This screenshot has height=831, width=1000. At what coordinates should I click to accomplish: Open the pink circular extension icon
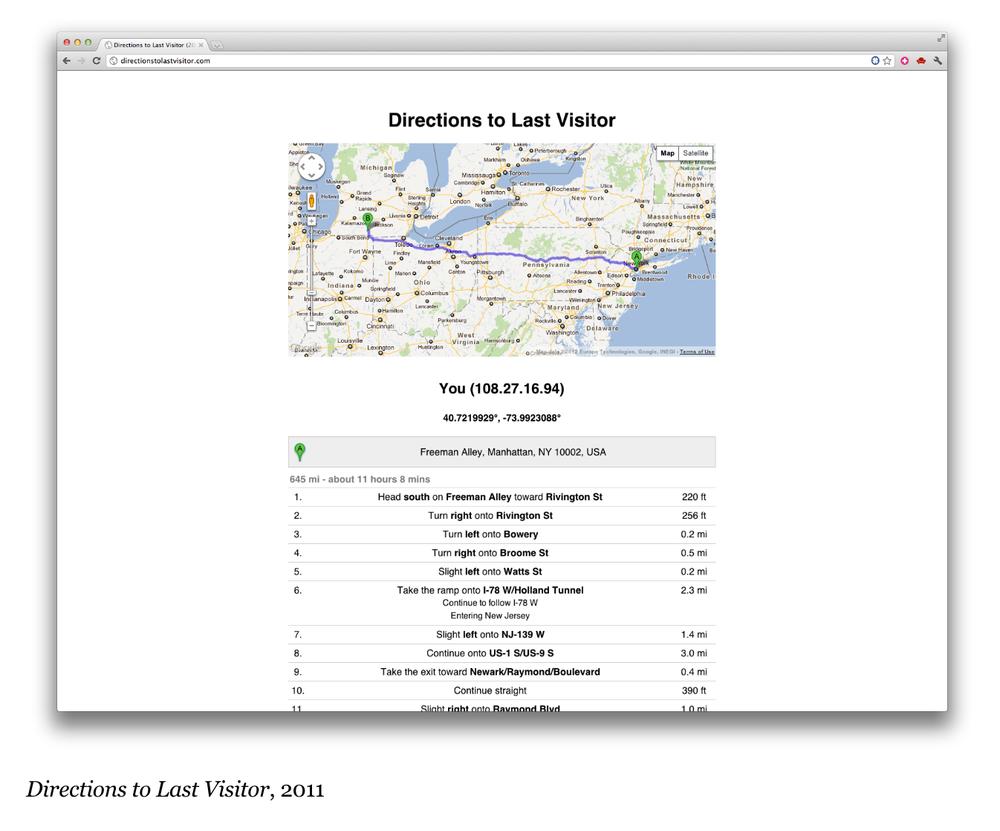(x=904, y=61)
